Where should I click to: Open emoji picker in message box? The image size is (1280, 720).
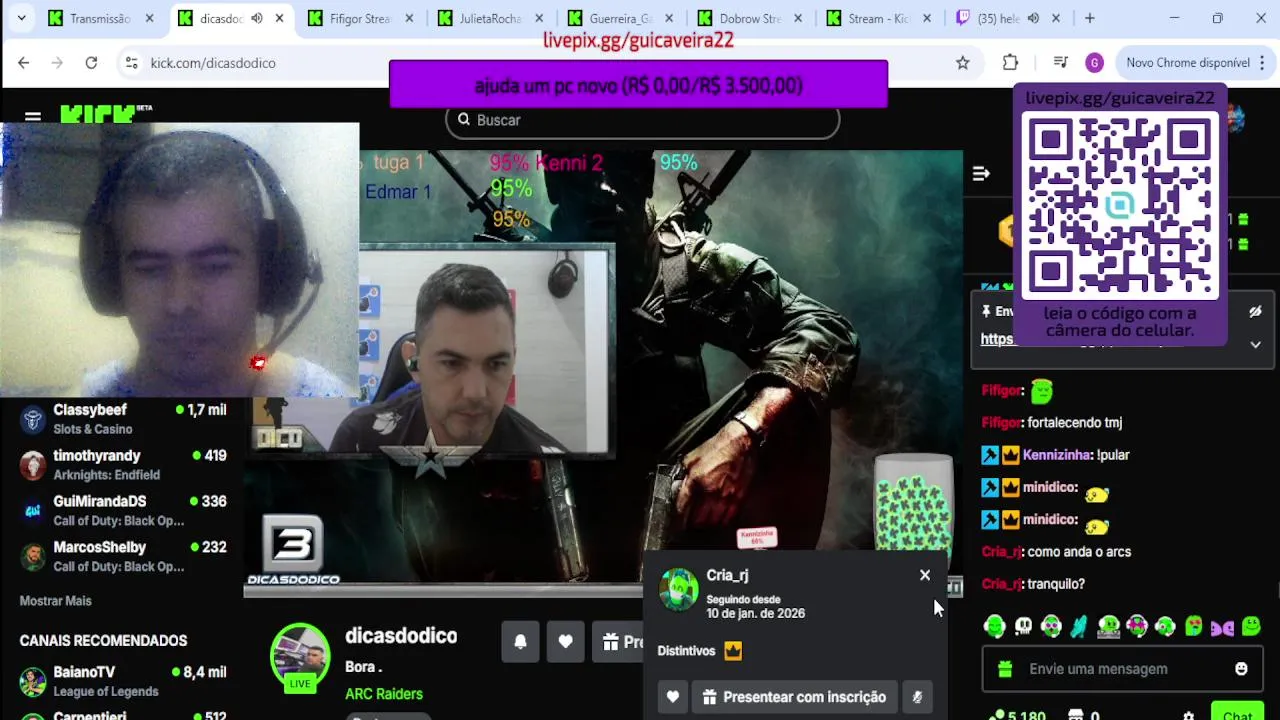(1241, 669)
